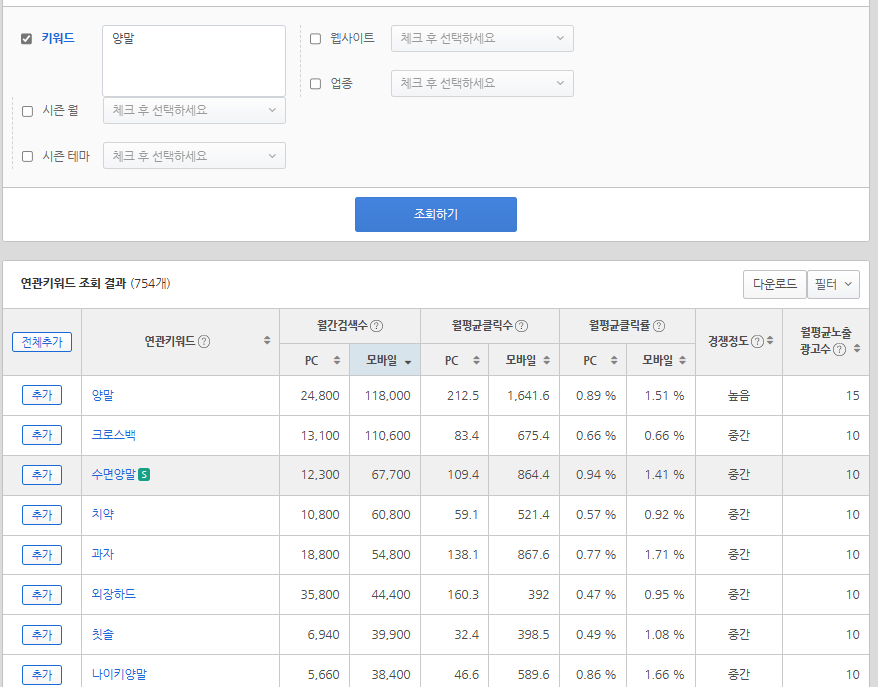Click the 추가 button next to 치약
878x687 pixels.
pos(41,514)
